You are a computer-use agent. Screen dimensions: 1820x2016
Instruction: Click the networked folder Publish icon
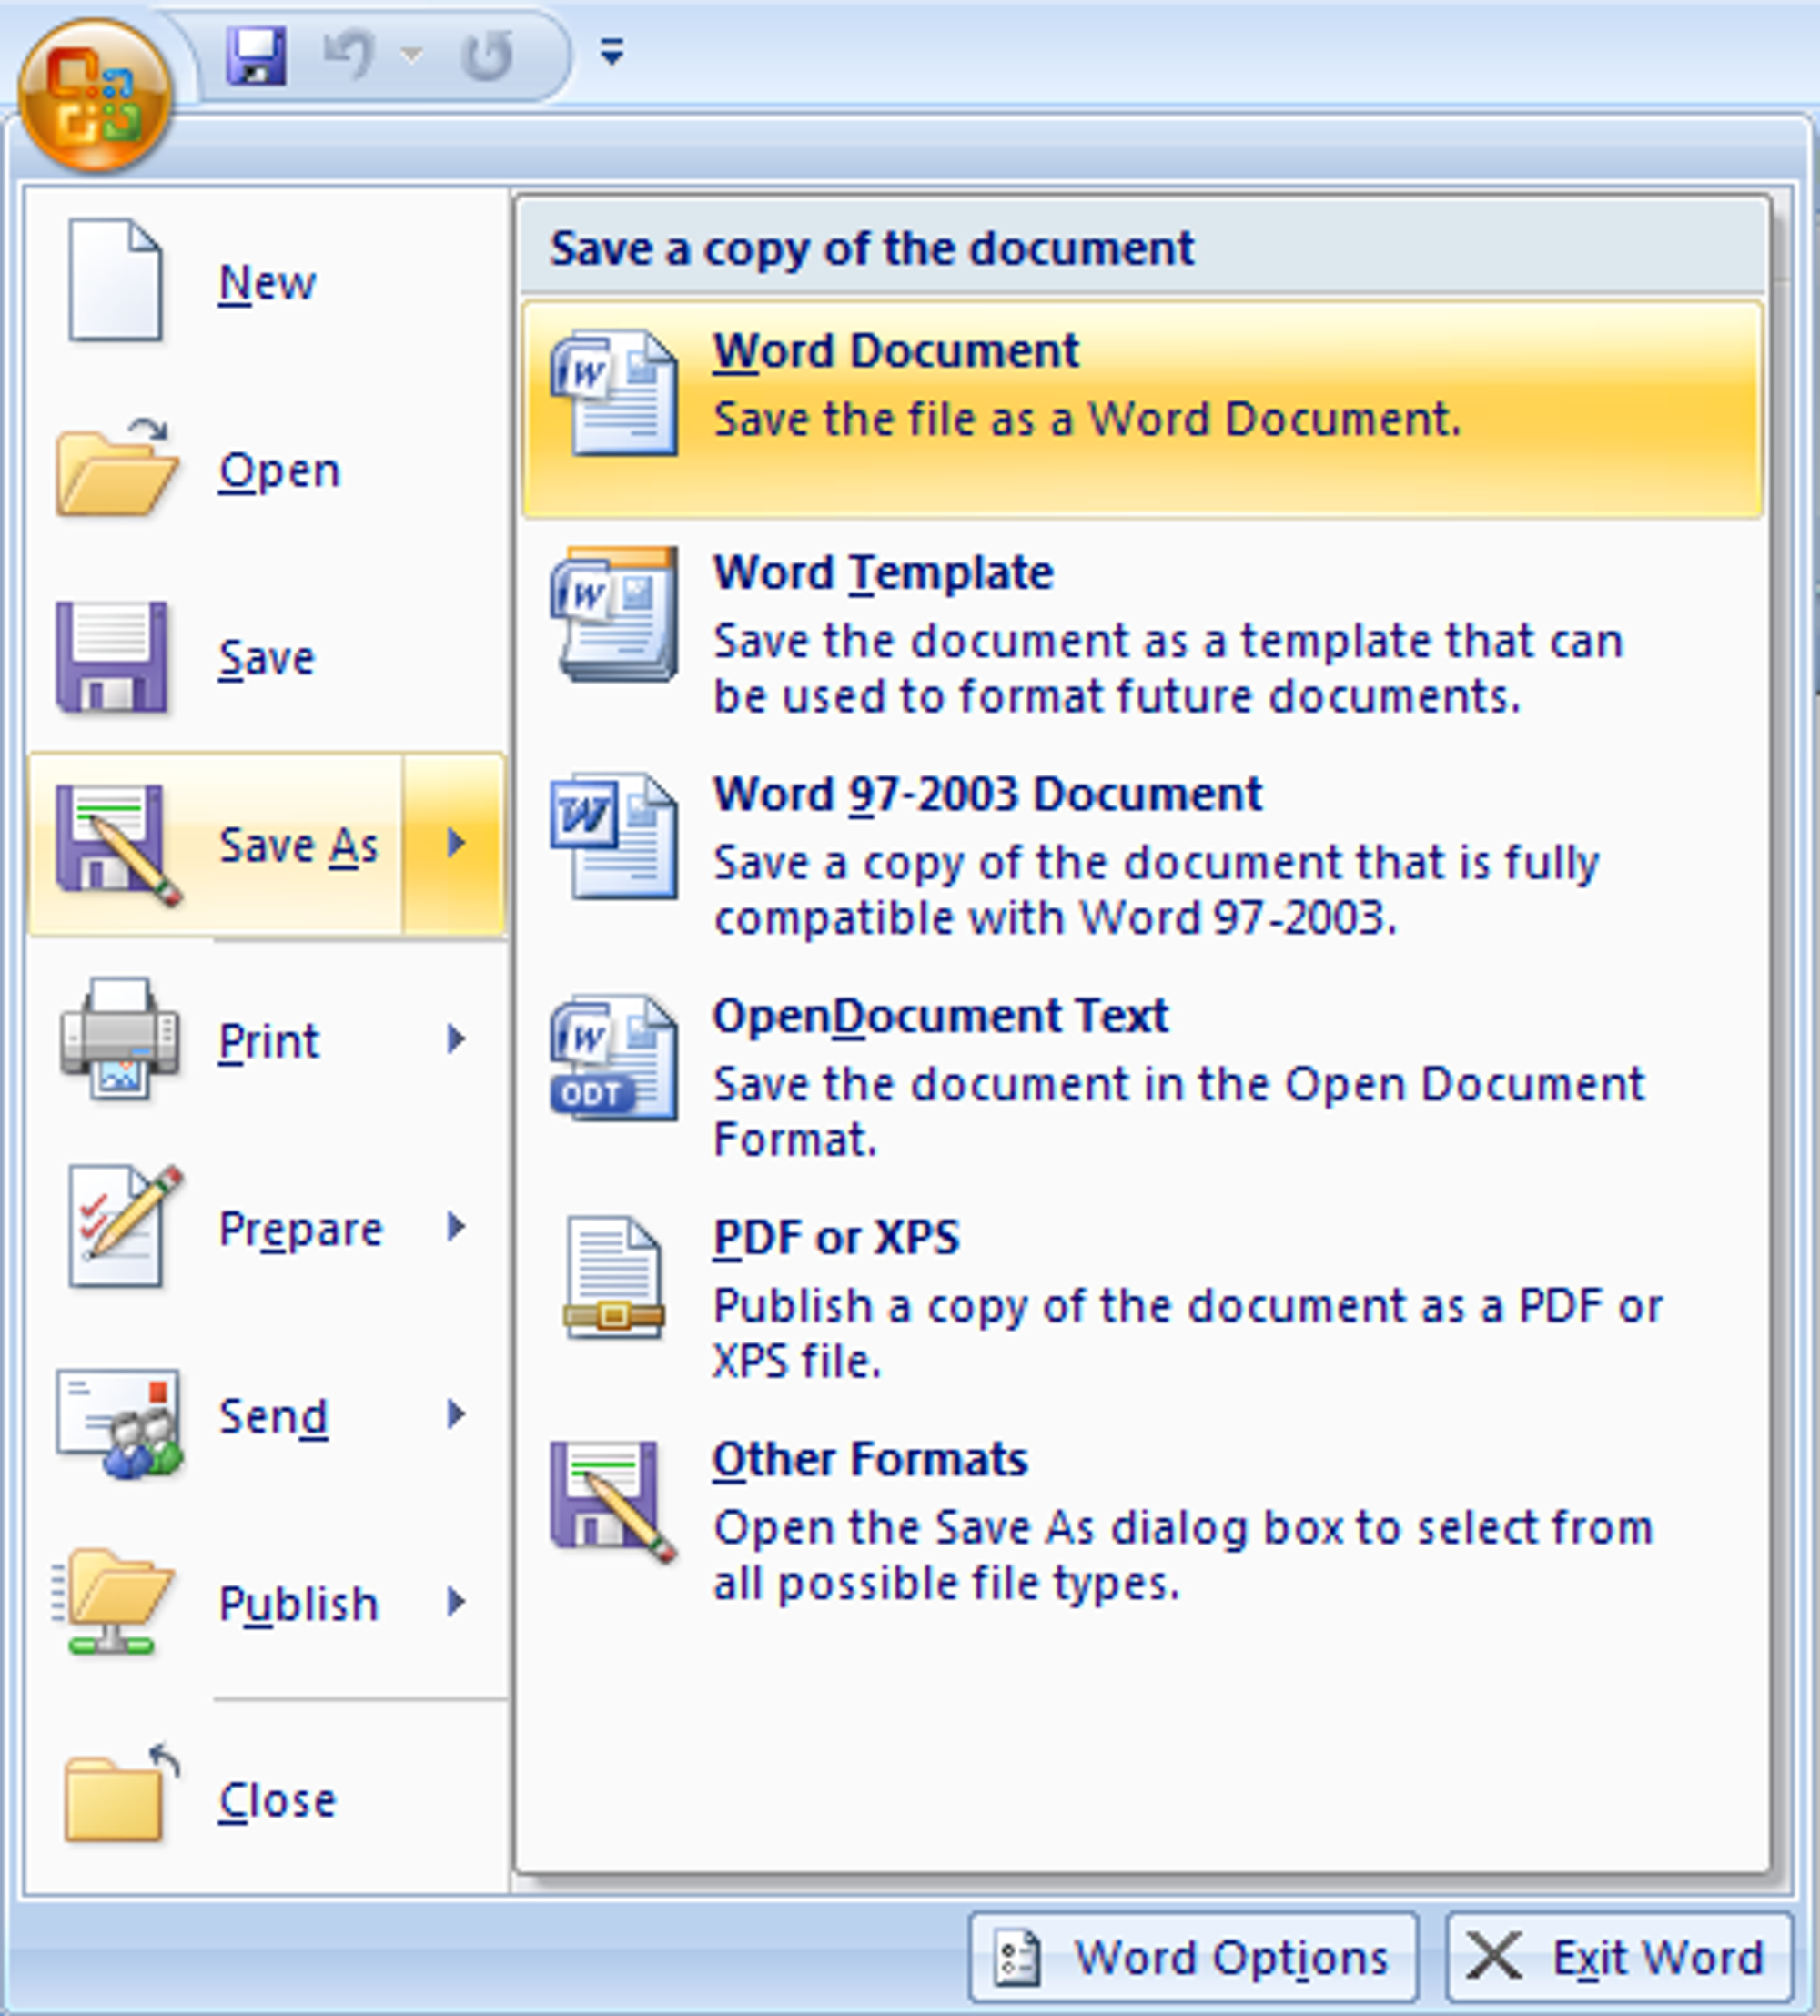click(113, 1600)
